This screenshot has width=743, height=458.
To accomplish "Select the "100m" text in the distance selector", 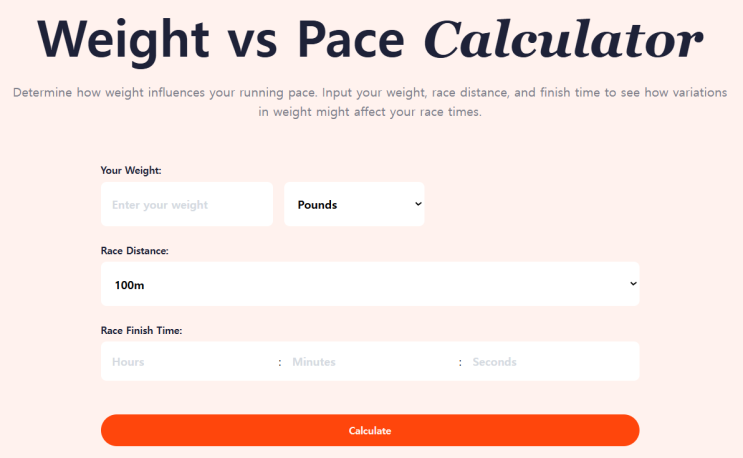I will [130, 285].
